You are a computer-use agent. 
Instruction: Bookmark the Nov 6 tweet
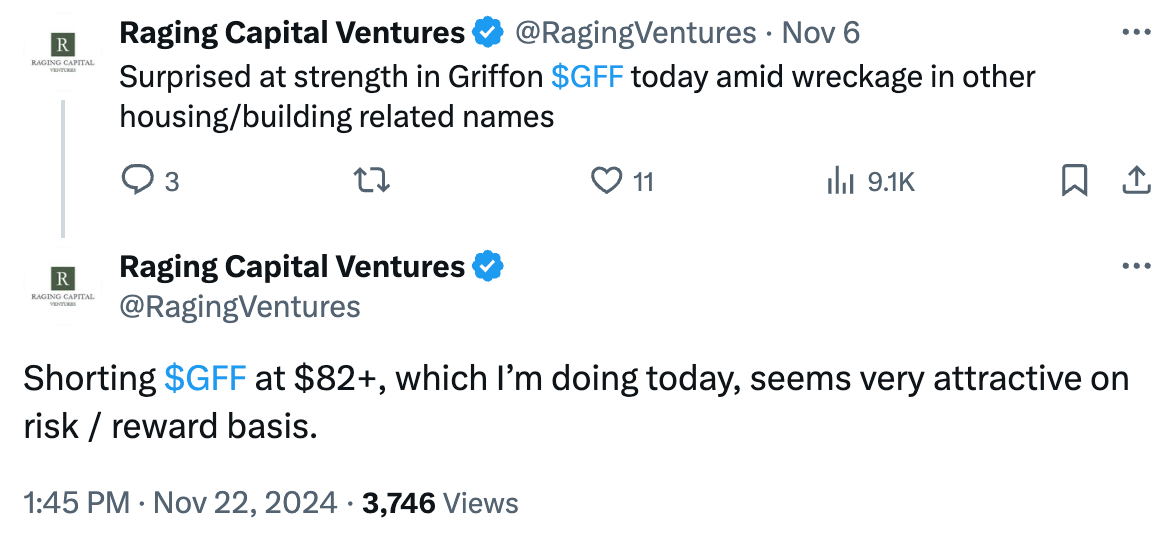click(x=1074, y=182)
